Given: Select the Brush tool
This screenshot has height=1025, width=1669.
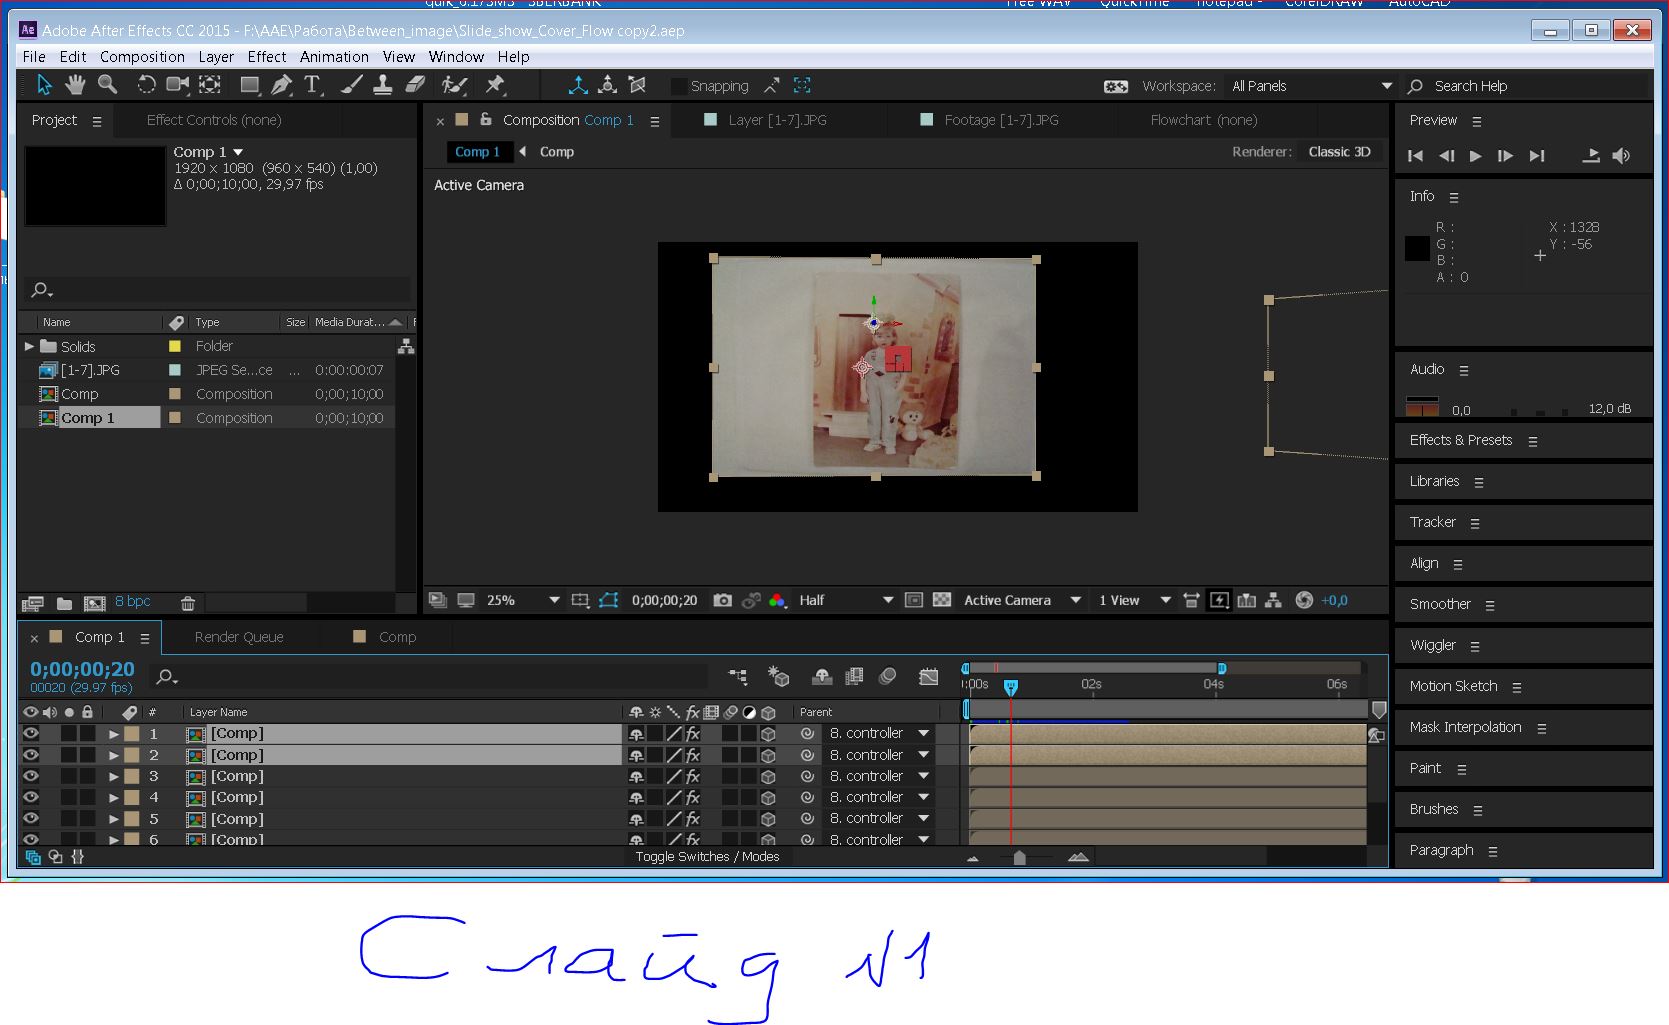Looking at the screenshot, I should pos(351,85).
